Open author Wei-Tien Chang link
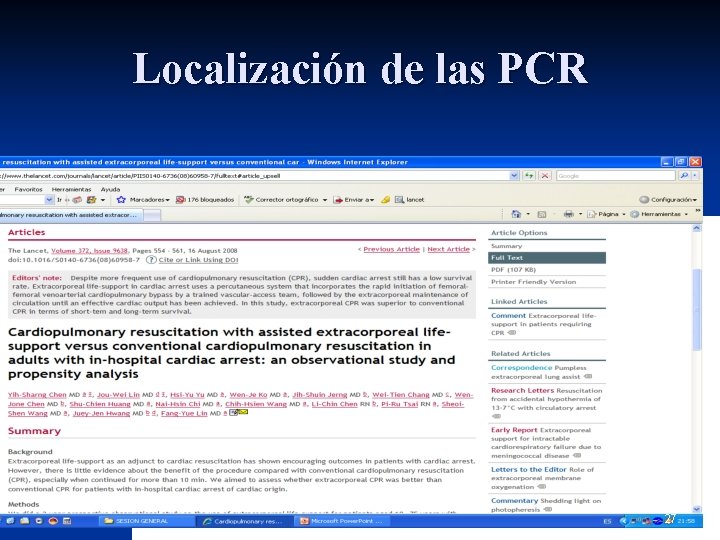The image size is (720, 540). tap(401, 395)
